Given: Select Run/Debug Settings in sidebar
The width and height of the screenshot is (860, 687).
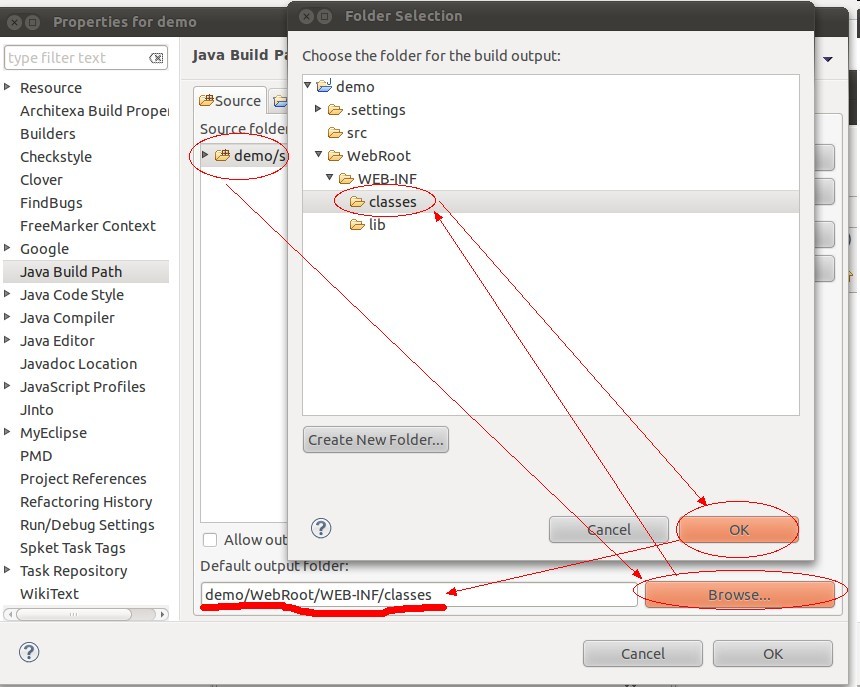Looking at the screenshot, I should 87,525.
